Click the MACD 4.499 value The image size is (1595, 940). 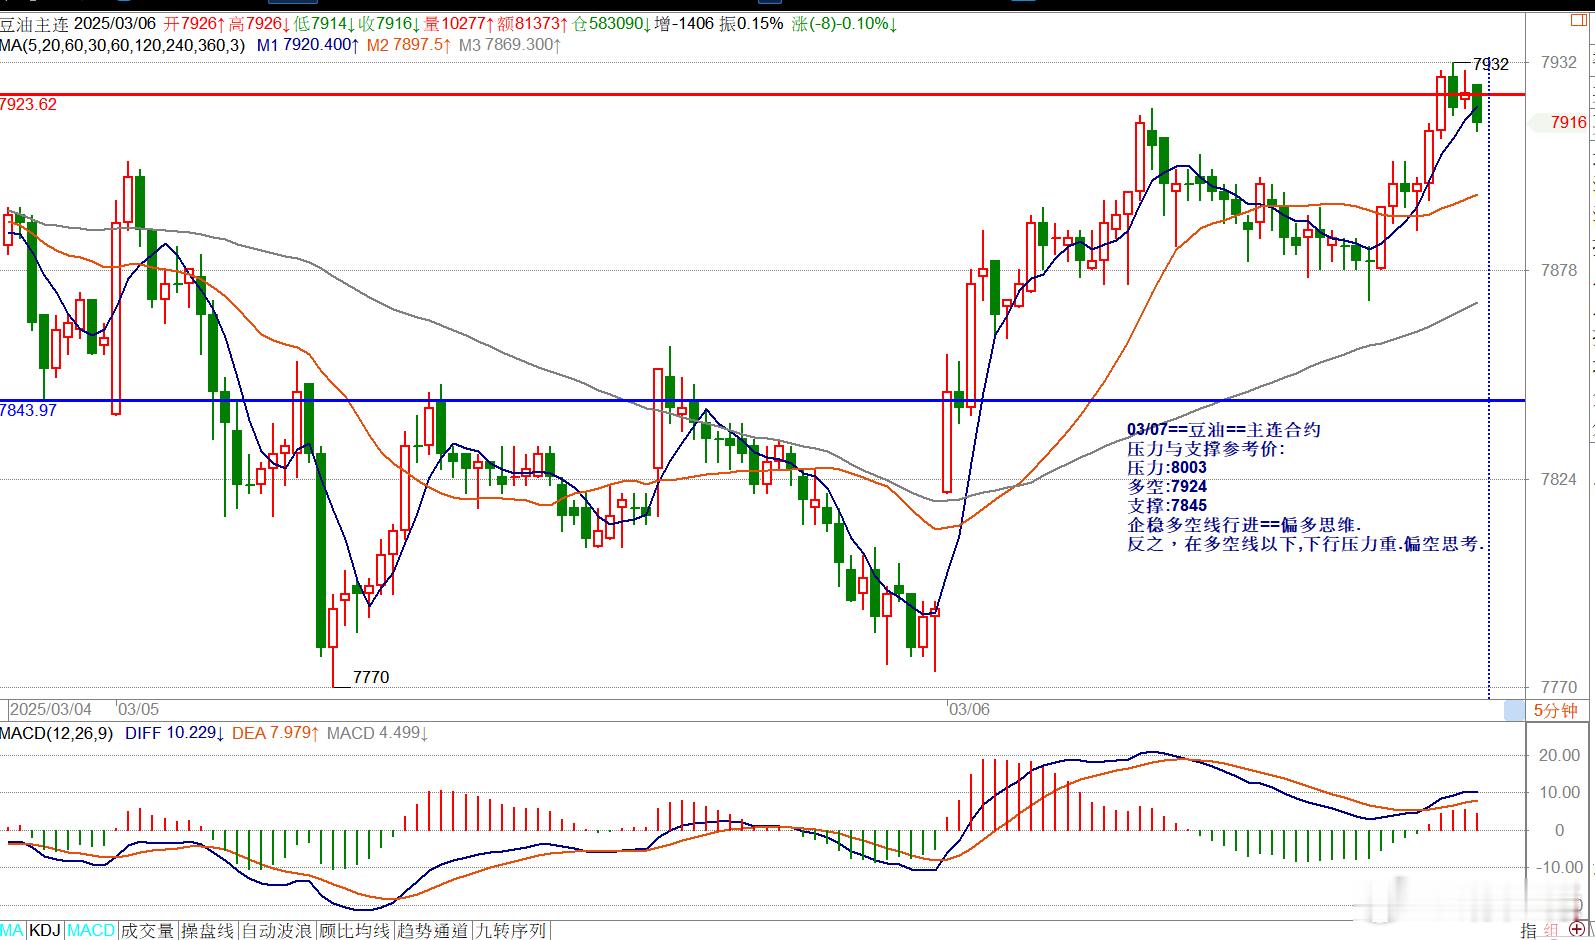coord(378,733)
